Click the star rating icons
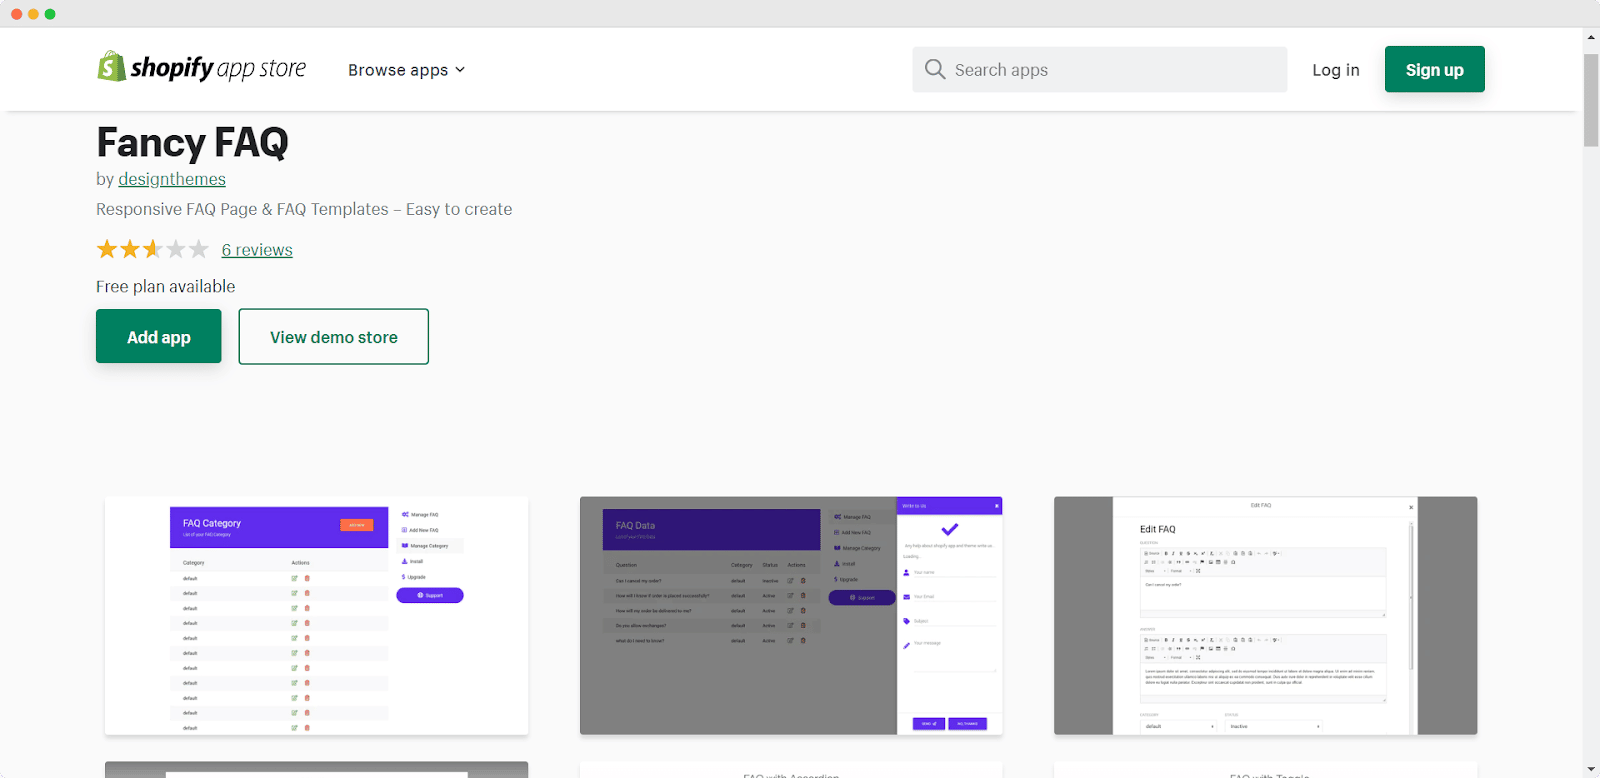 pos(152,249)
